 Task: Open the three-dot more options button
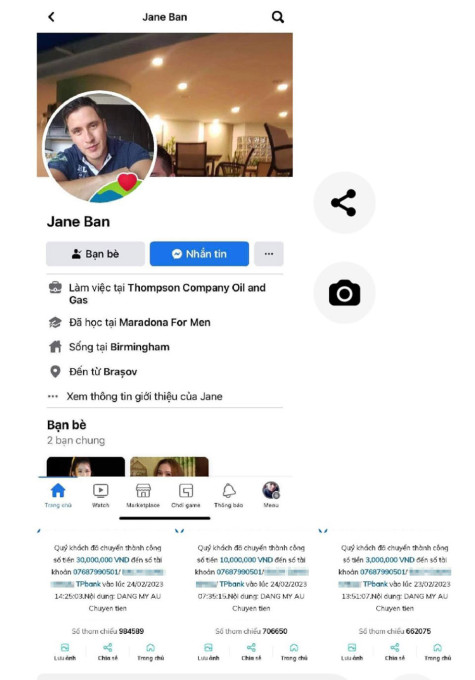pyautogui.click(x=269, y=254)
